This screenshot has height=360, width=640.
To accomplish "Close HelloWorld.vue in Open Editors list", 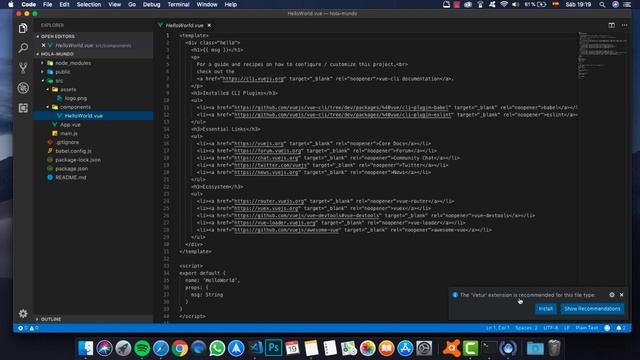I will (43, 45).
